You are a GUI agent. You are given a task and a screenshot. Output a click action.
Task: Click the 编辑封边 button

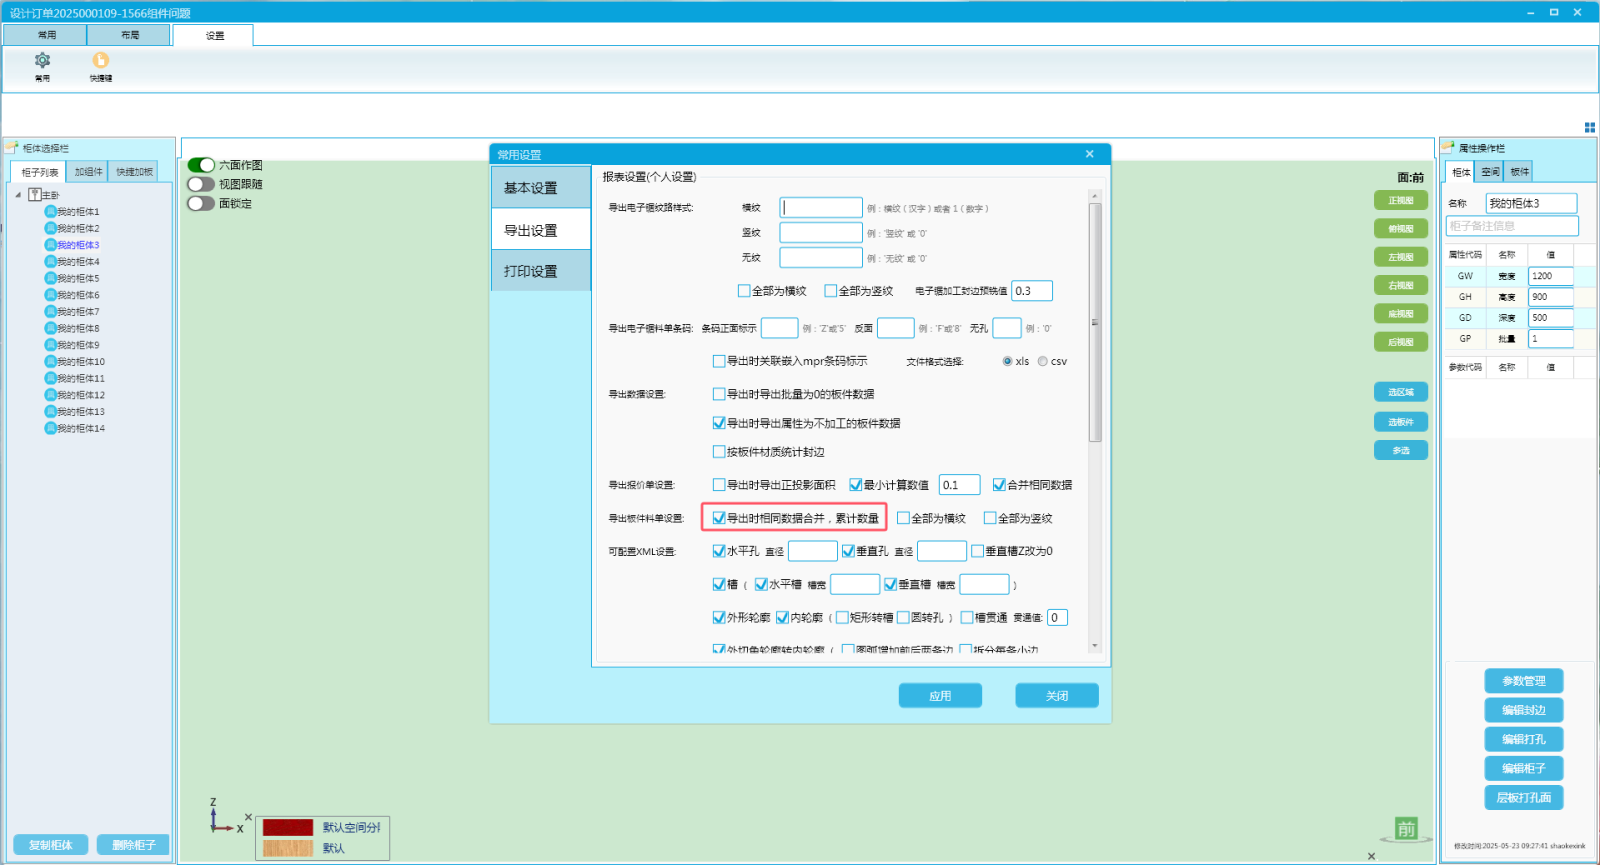point(1524,710)
